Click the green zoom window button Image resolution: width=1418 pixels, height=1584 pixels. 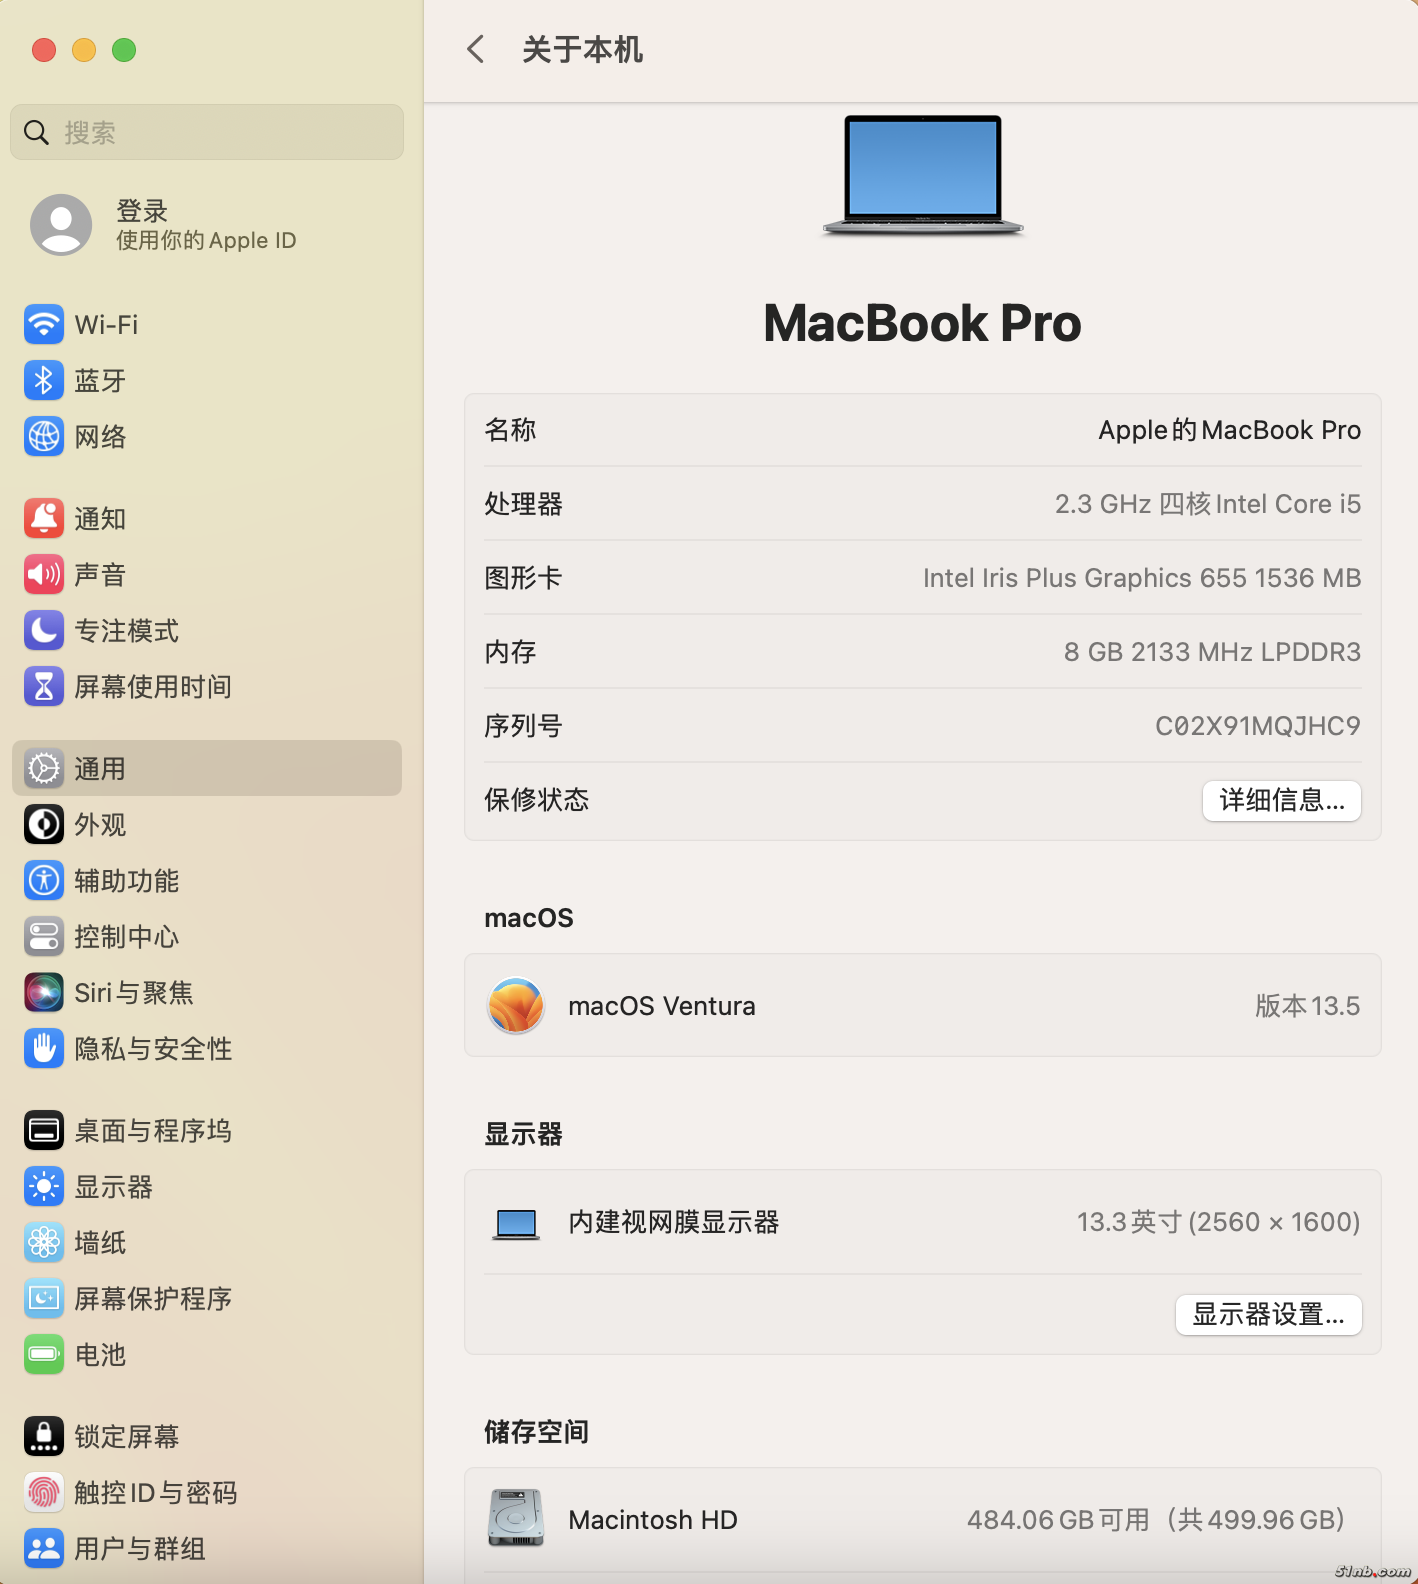click(x=124, y=50)
